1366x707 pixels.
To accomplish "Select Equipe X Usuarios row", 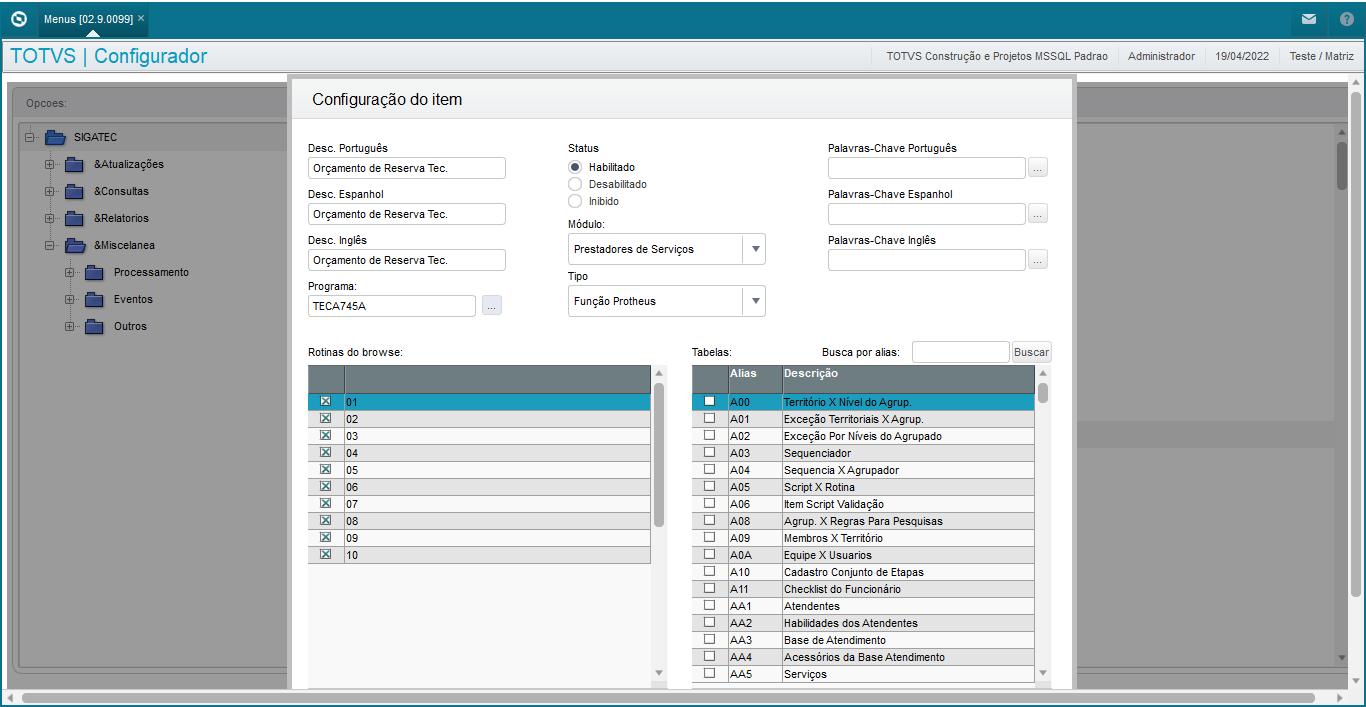I will point(864,554).
